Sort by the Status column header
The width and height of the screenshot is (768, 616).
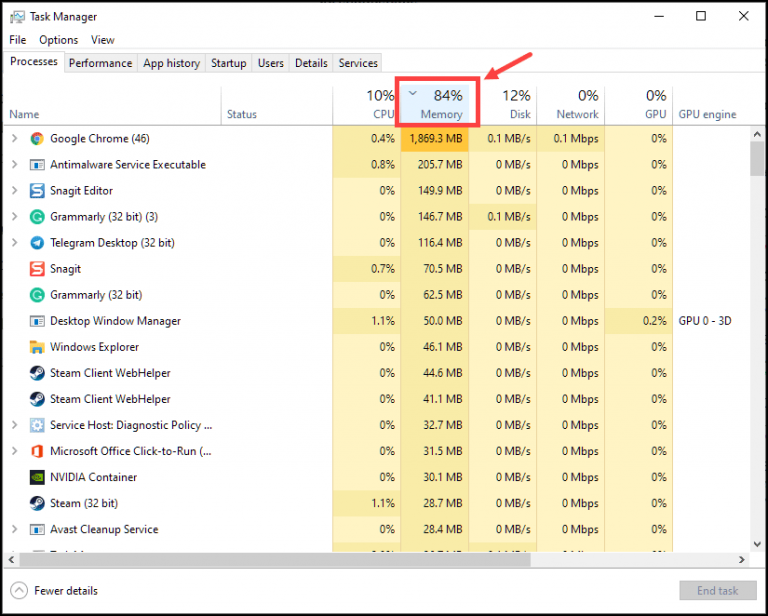(277, 105)
